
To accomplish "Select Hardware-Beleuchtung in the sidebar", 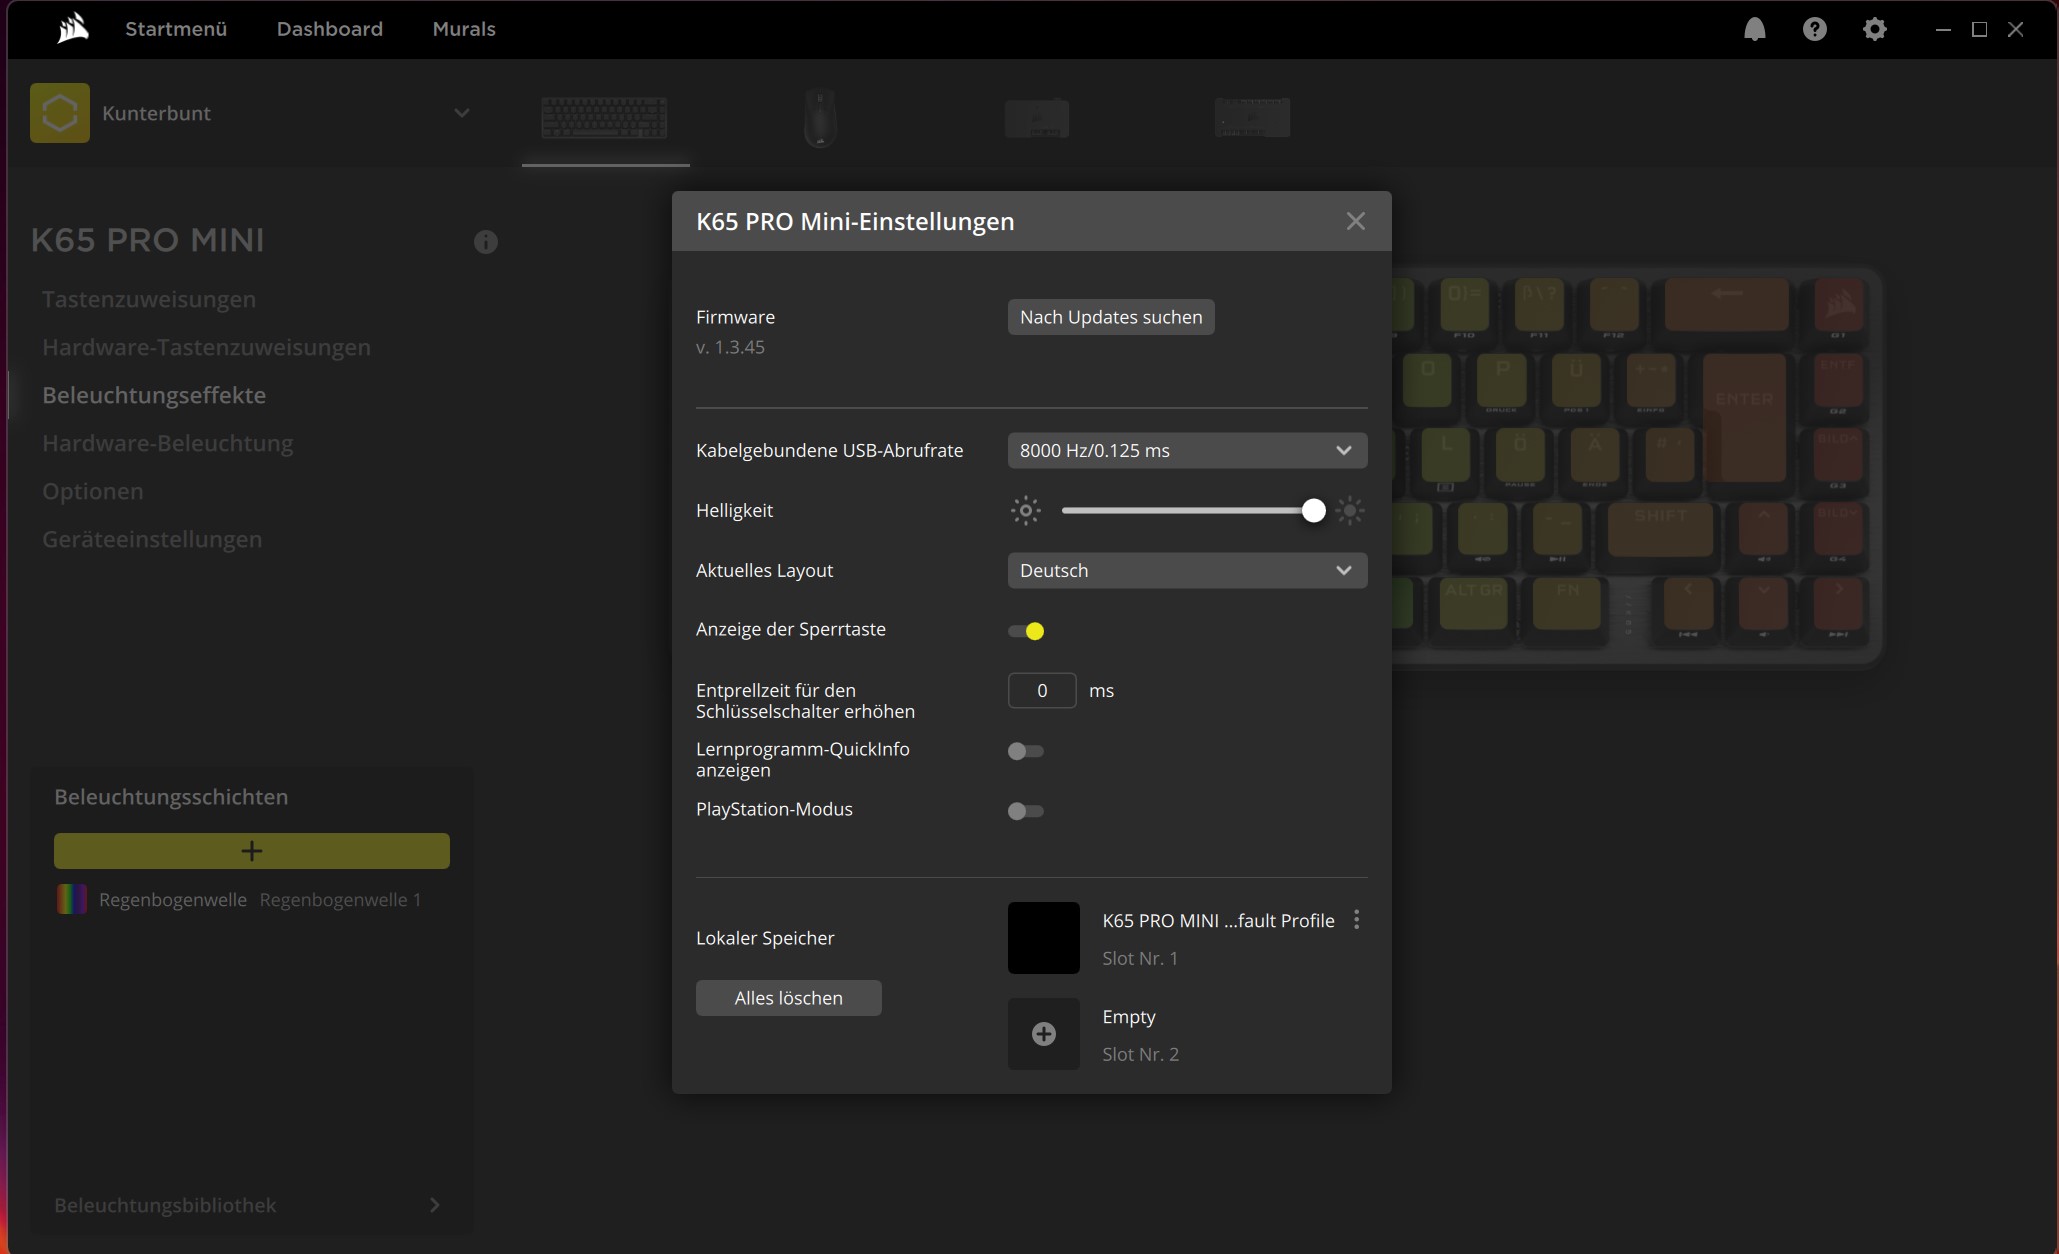I will tap(168, 443).
